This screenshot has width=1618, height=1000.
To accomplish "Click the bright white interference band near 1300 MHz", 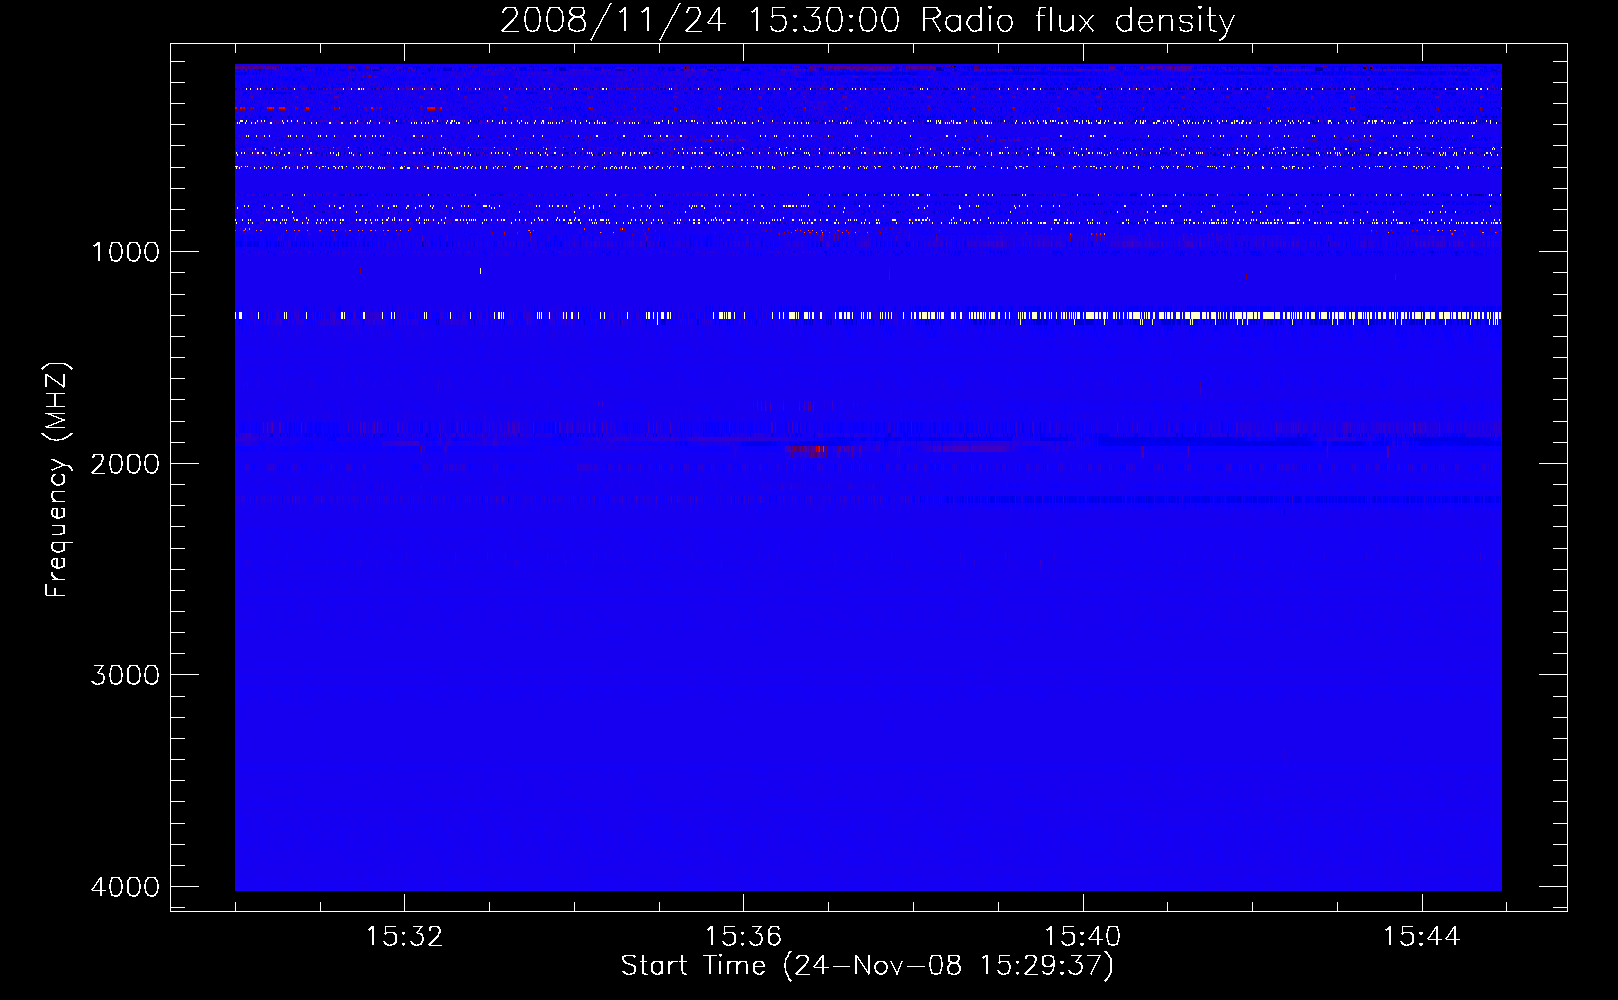I will 868,316.
